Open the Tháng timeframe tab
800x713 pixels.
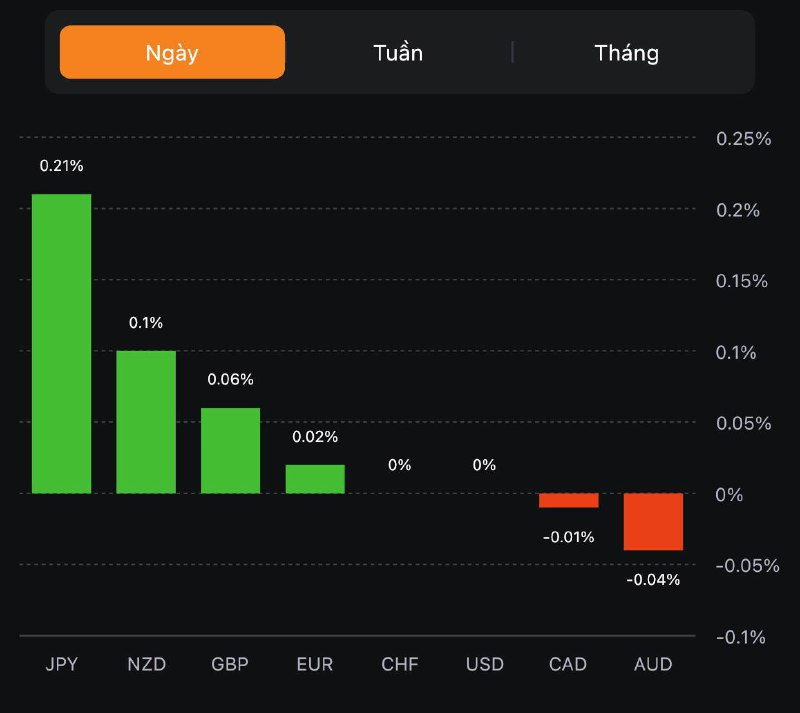(627, 52)
